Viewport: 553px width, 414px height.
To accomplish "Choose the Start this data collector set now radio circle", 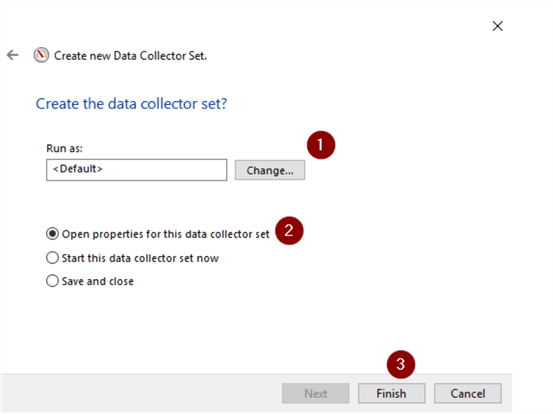I will tap(52, 258).
